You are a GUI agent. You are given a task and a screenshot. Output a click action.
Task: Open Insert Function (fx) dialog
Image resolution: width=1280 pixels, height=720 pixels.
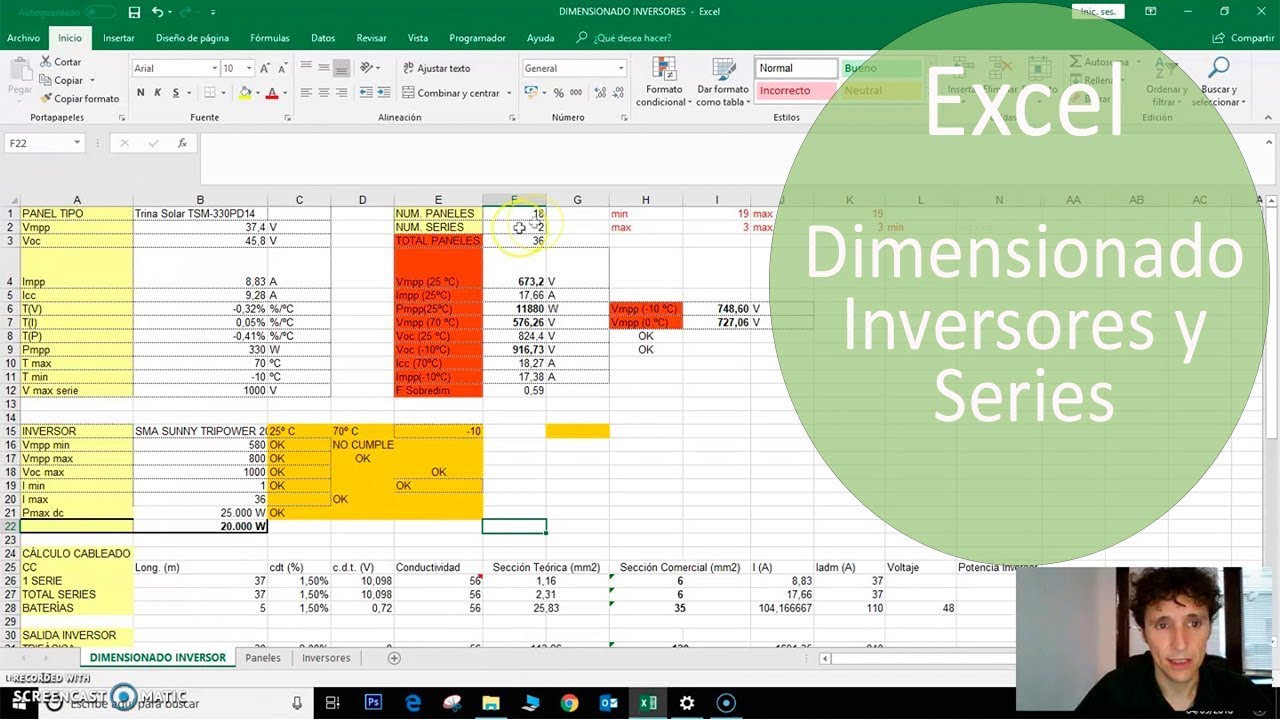coord(182,143)
